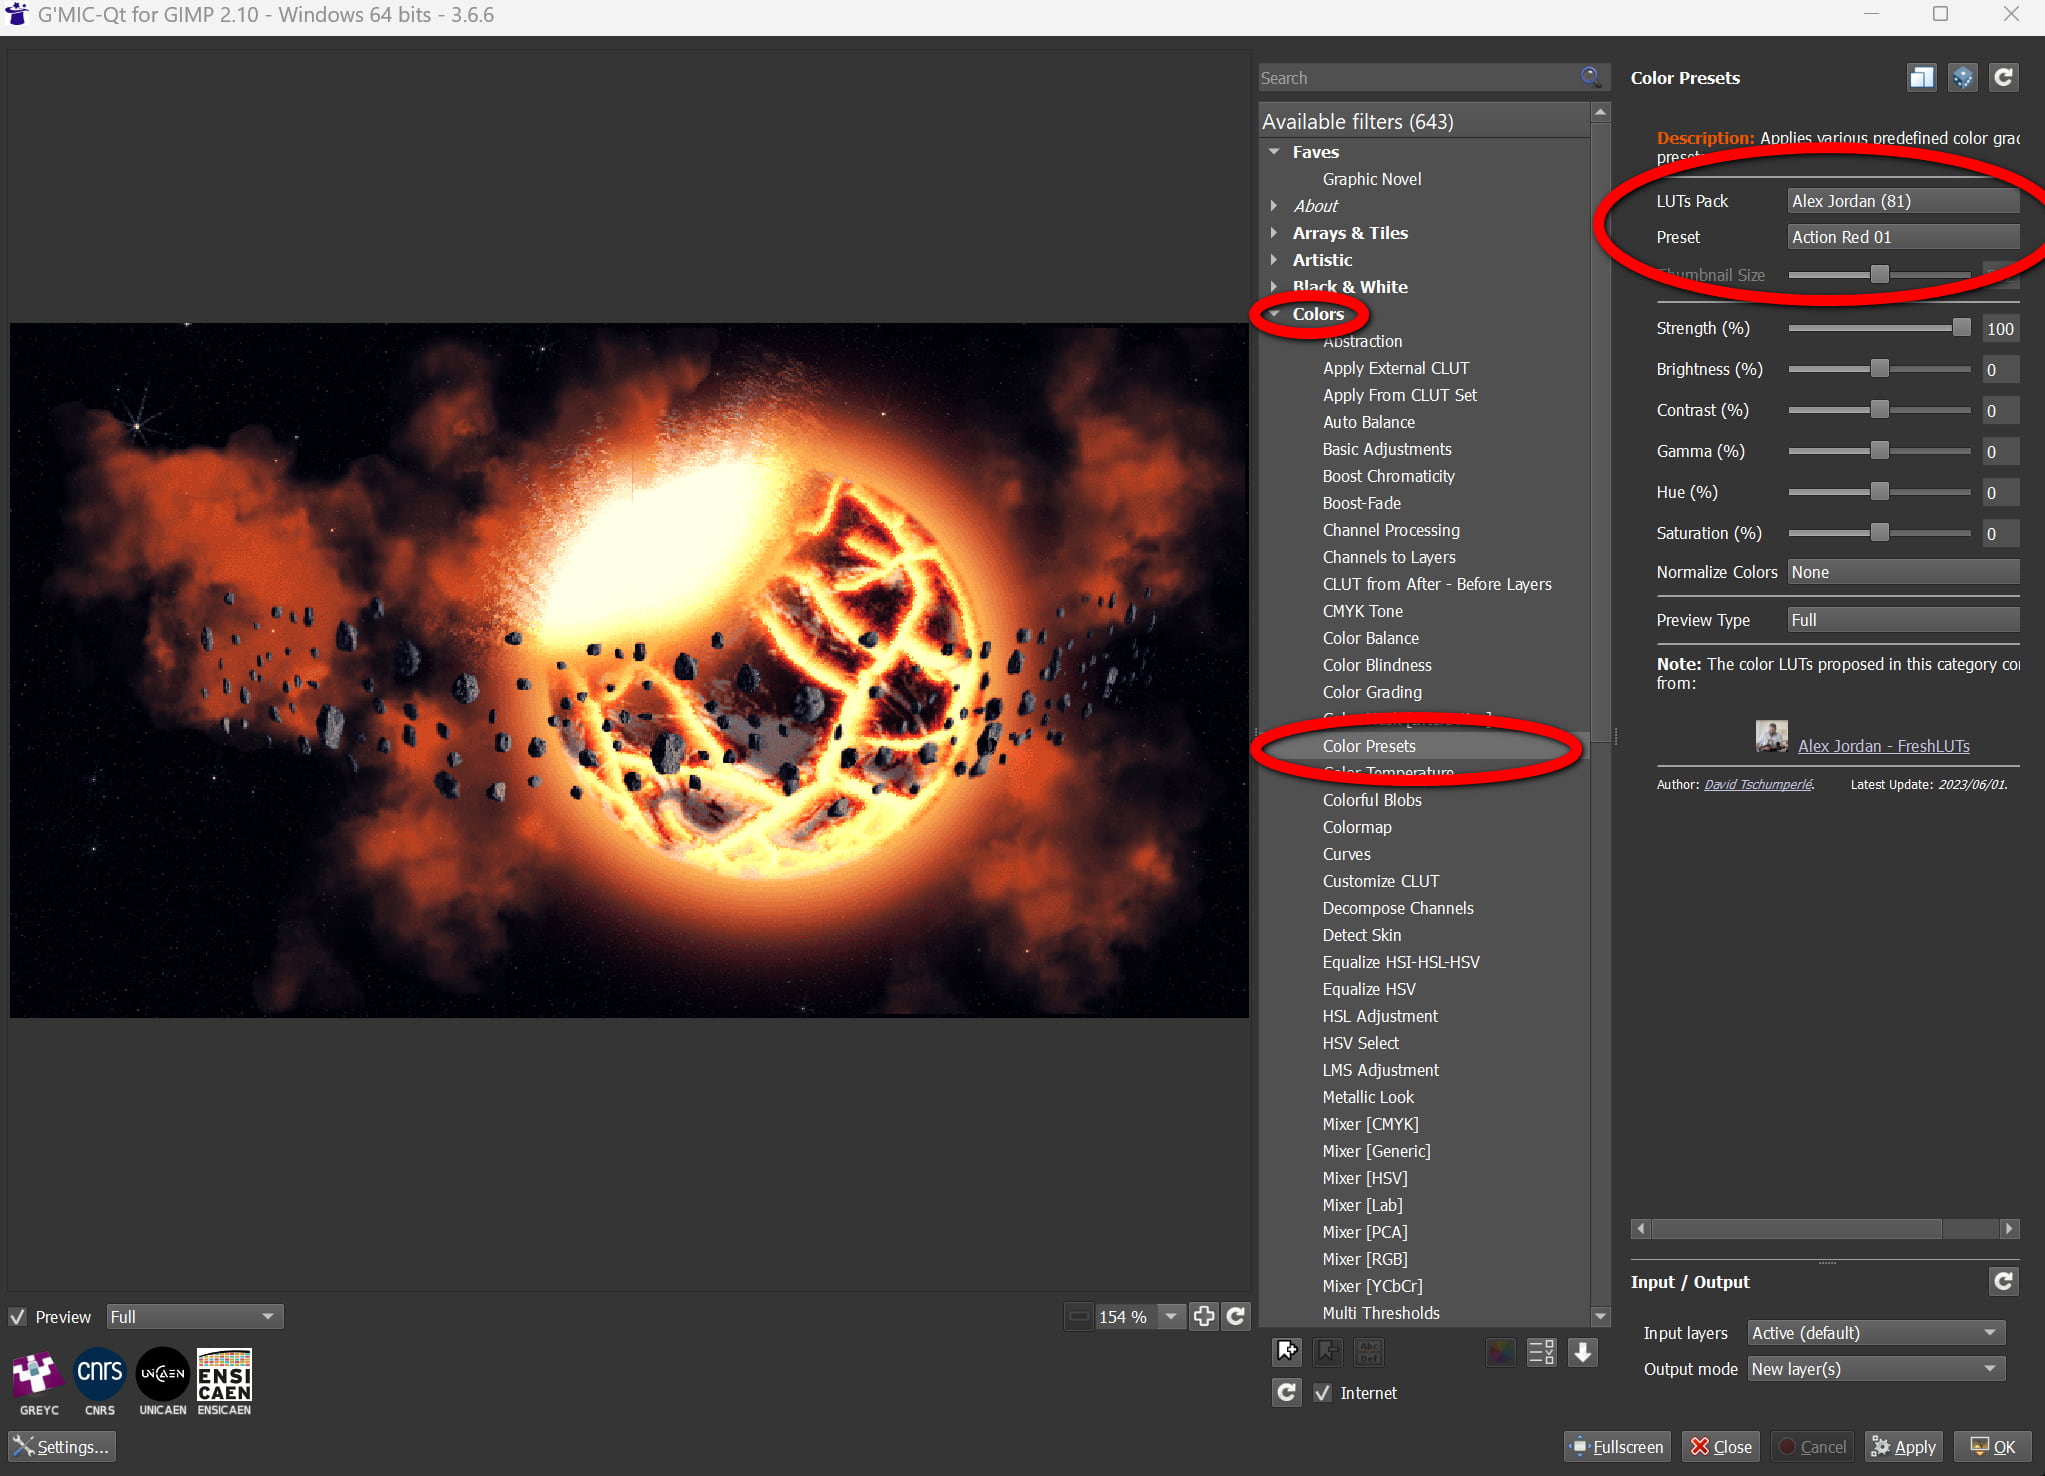Click the Contrast (%) slider handle
2045x1476 pixels.
[1879, 410]
